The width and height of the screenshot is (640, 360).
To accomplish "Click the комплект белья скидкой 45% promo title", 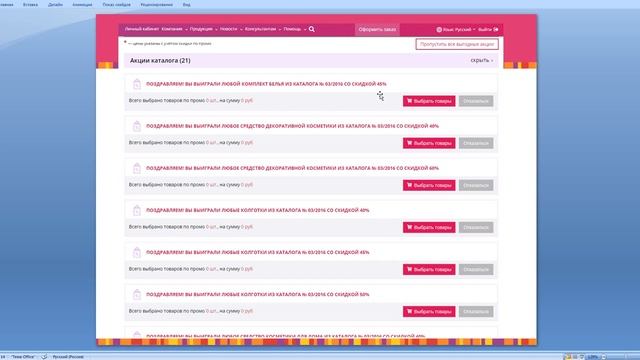I will (266, 84).
